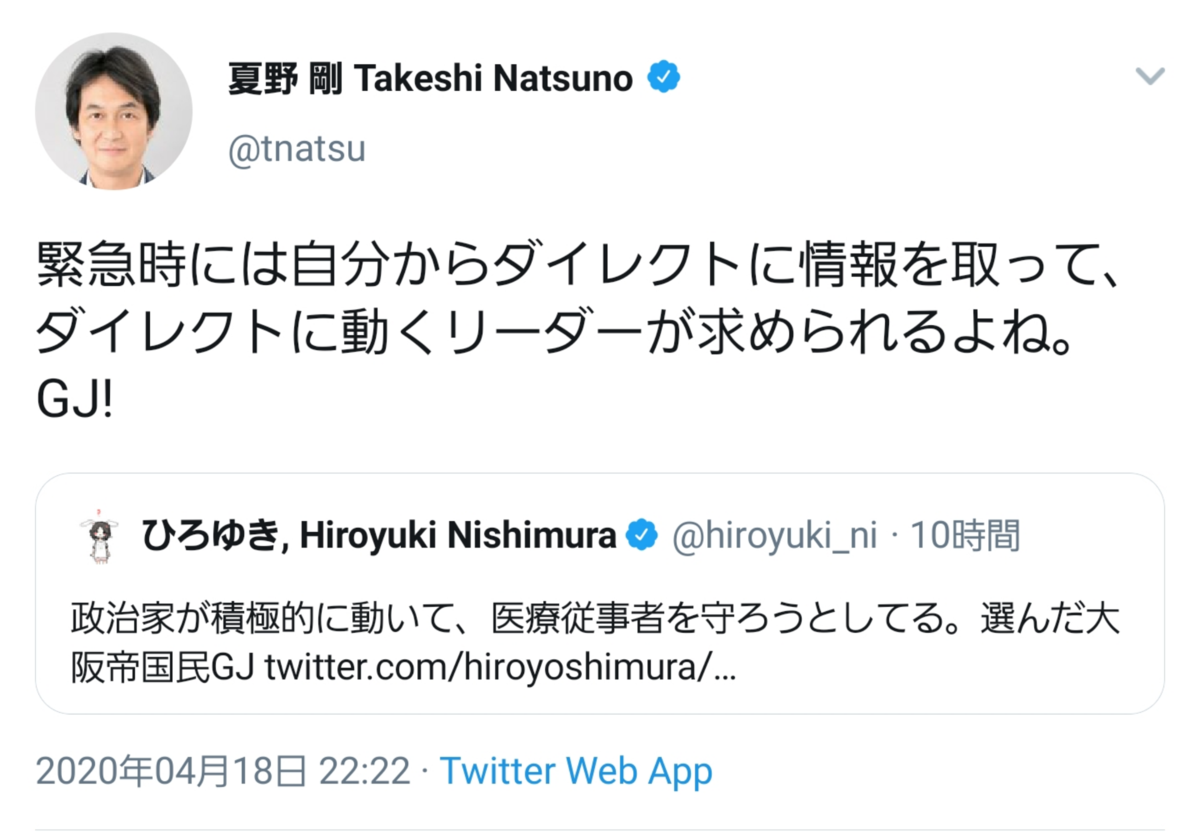Image resolution: width=1200 pixels, height=832 pixels.
Task: Click the Twitter Web App source link
Action: pyautogui.click(x=576, y=772)
